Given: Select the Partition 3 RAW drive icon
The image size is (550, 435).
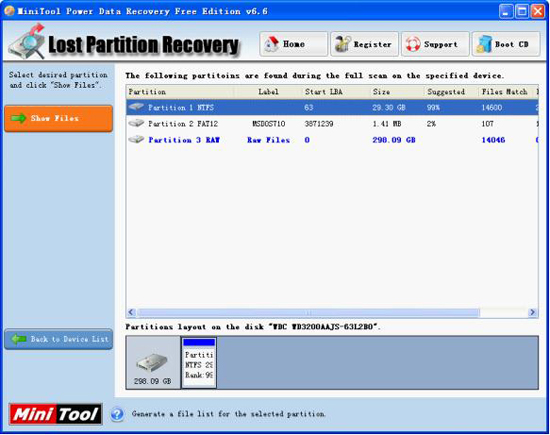Looking at the screenshot, I should coord(136,139).
